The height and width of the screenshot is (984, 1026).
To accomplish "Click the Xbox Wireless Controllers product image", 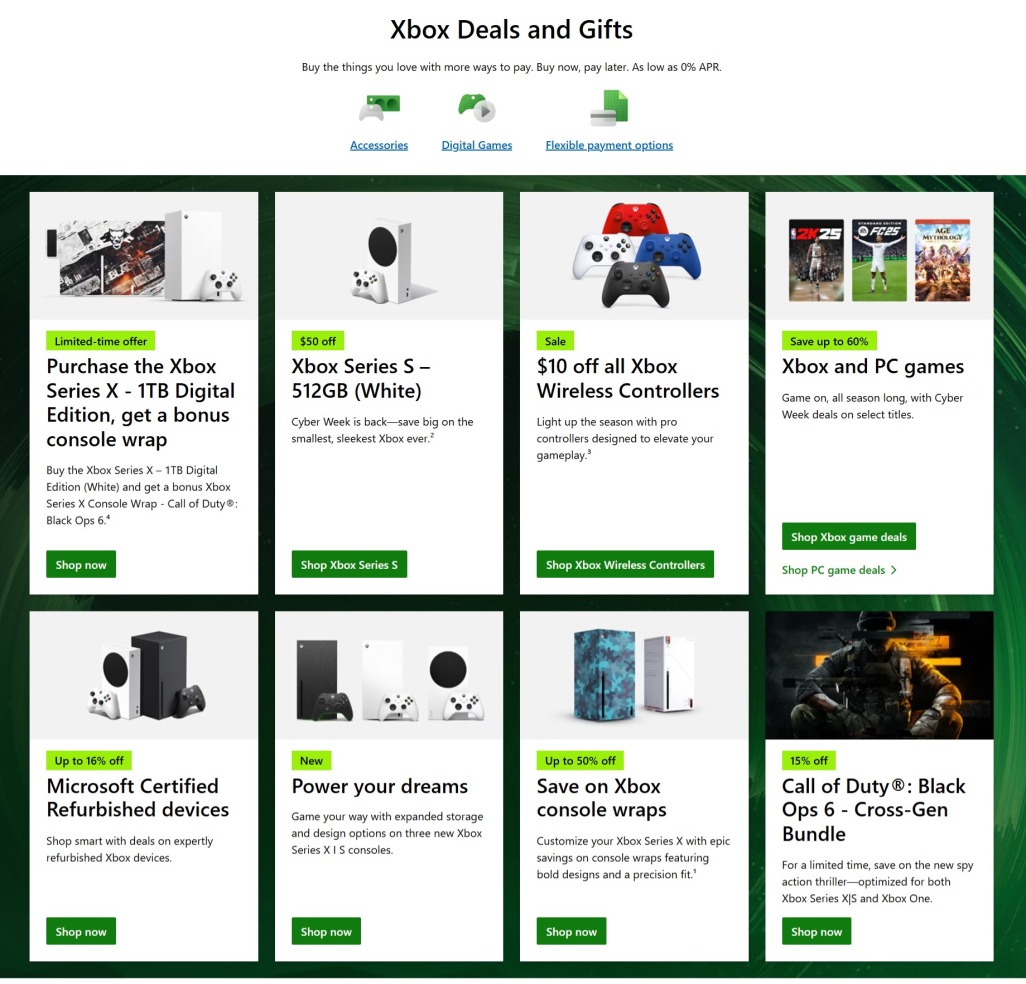I will [633, 253].
